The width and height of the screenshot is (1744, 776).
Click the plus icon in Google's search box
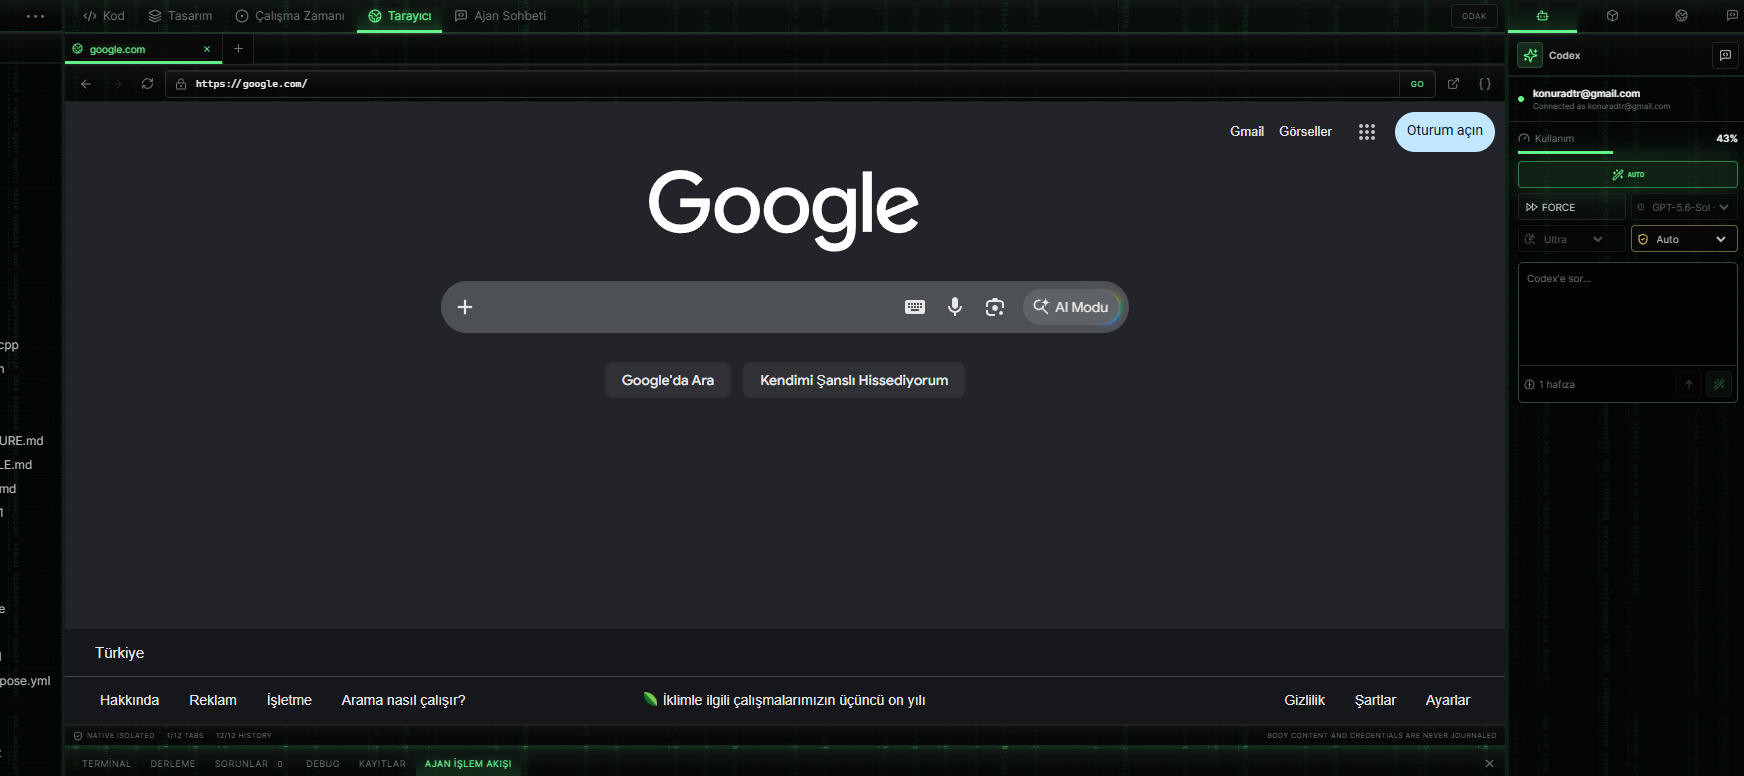(x=465, y=307)
